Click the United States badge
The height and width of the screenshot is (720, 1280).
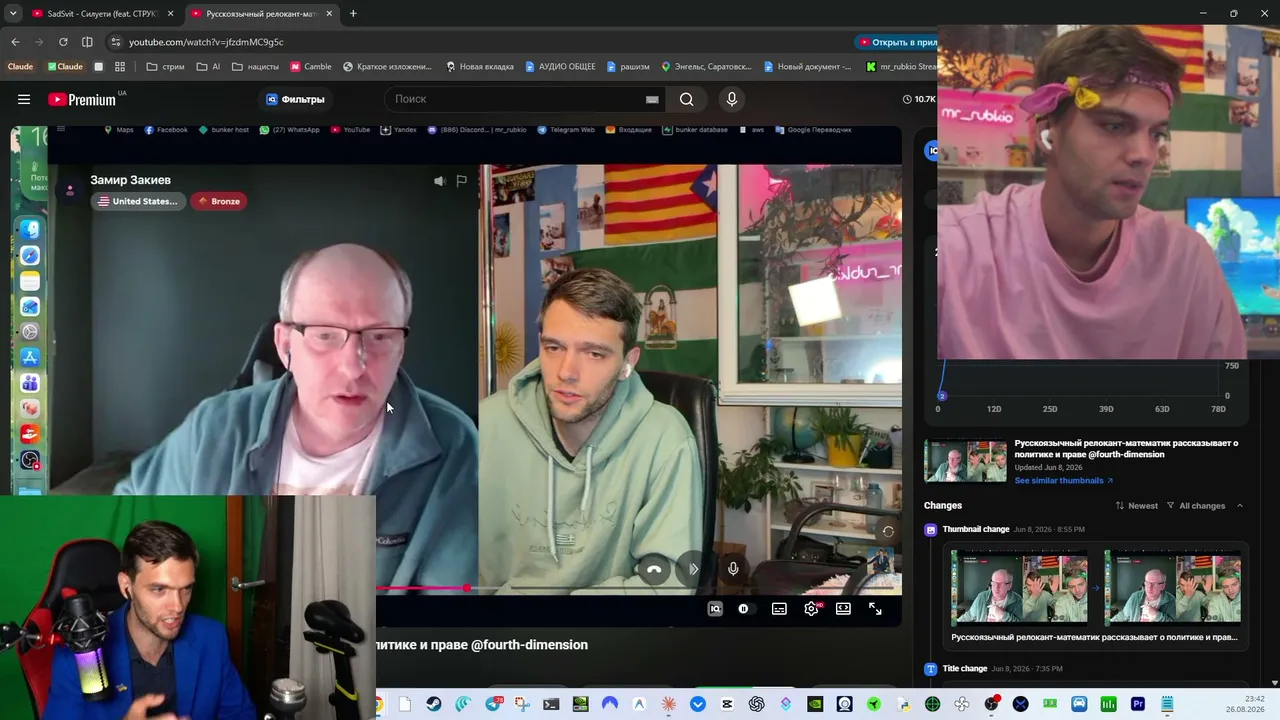pyautogui.click(x=138, y=201)
